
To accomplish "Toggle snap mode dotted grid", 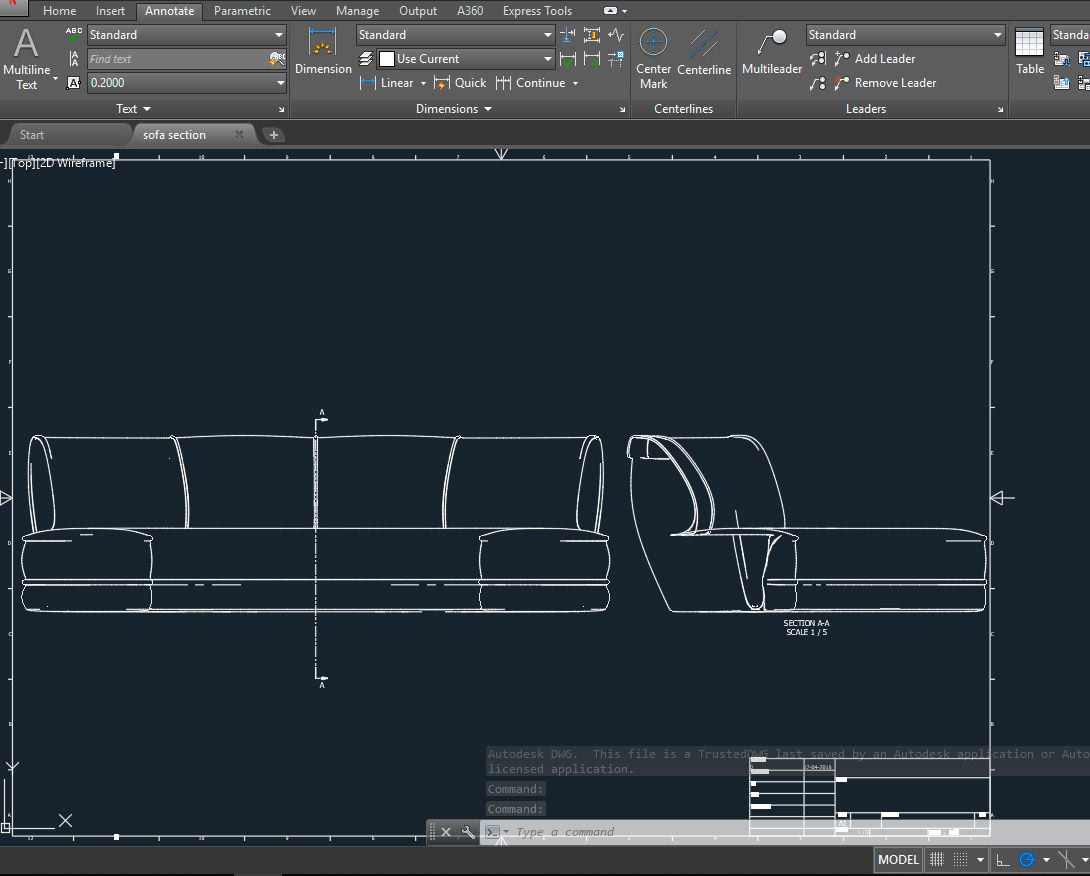I will click(x=960, y=860).
